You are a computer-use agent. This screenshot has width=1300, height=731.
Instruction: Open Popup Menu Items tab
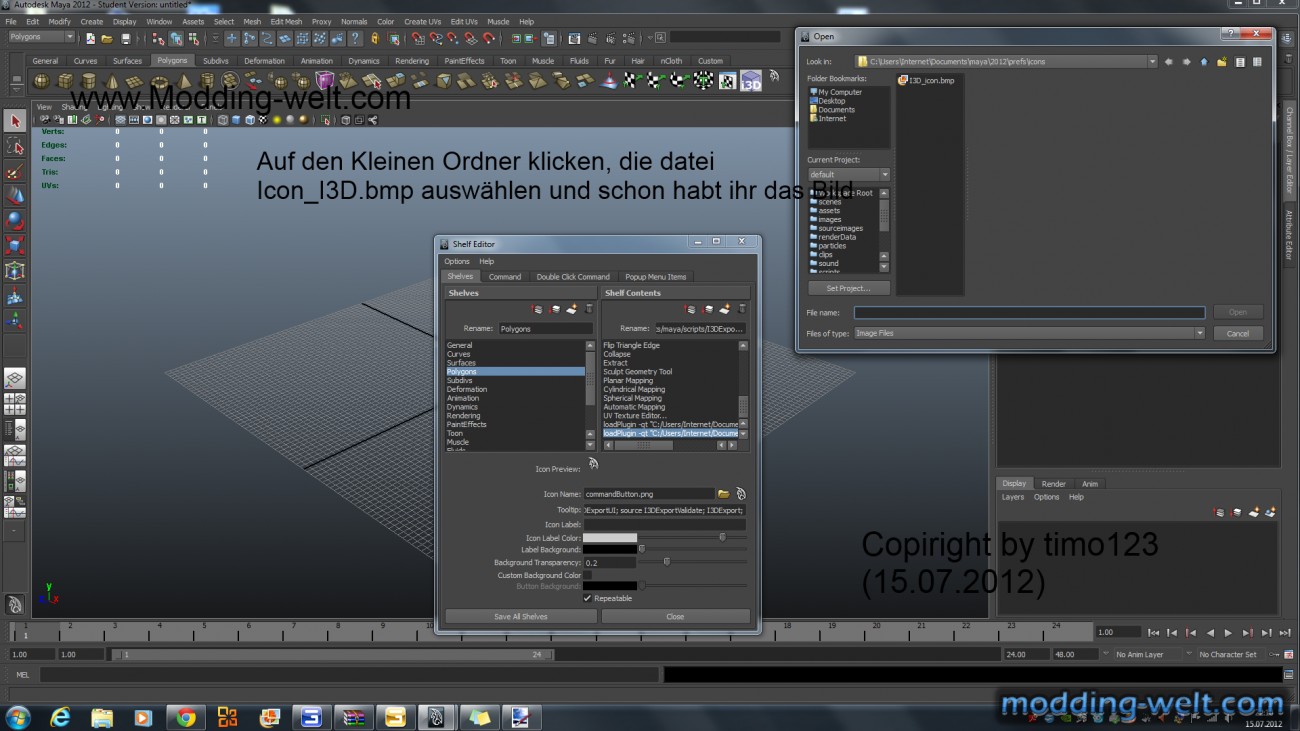656,277
